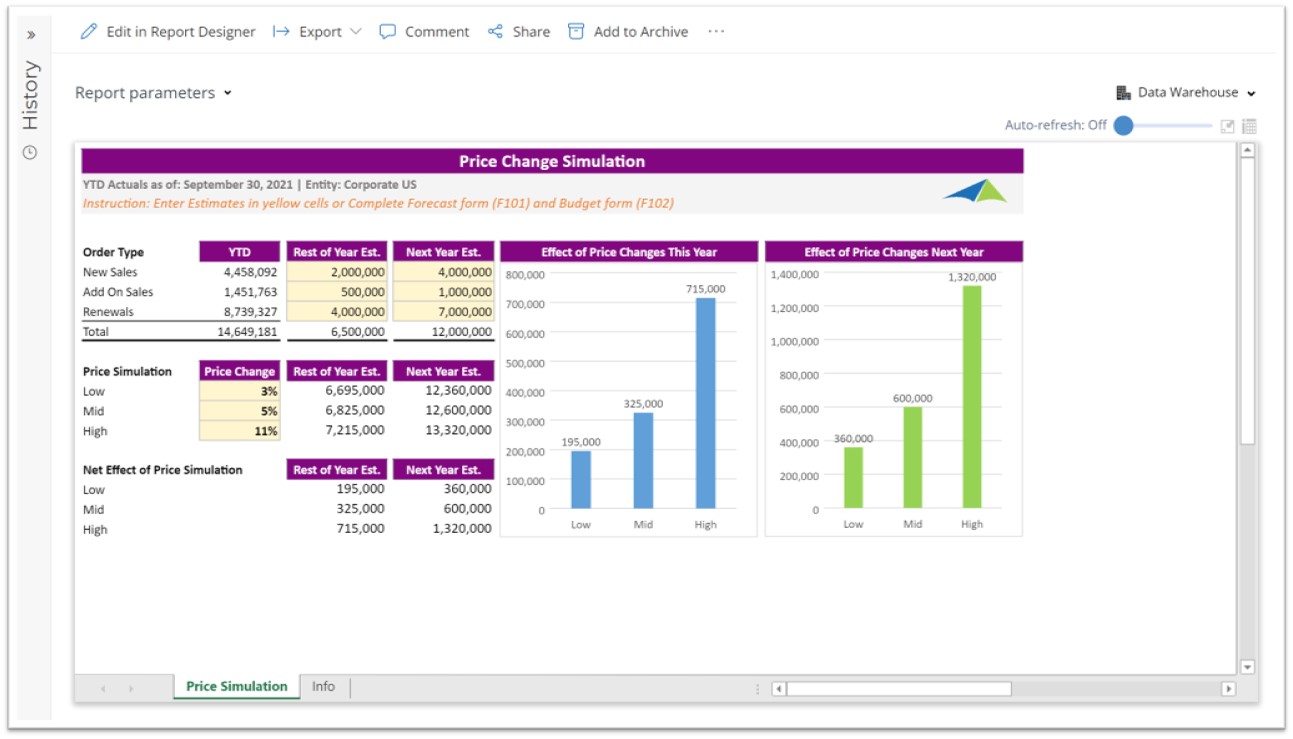Image resolution: width=1293 pixels, height=739 pixels.
Task: Click the Add to Archive box icon
Action: click(576, 32)
